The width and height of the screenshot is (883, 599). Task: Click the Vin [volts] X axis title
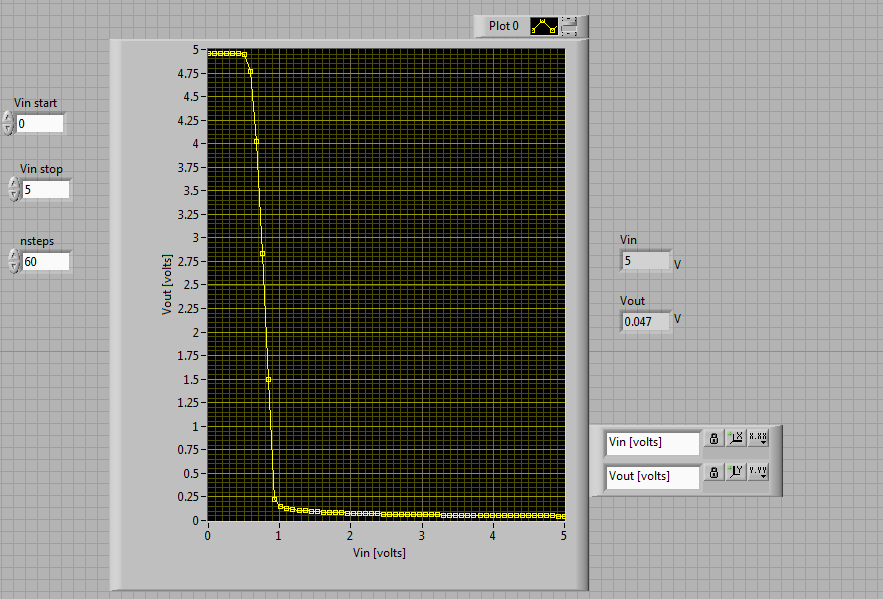point(379,553)
